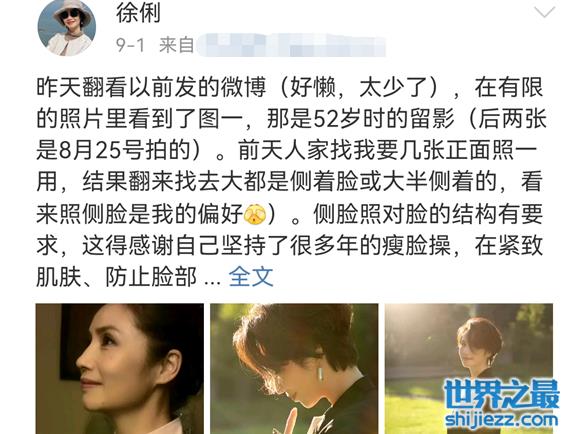Viewport: 569px width, 434px height.
Task: Open the first side-profile photo thumbnail
Action: pos(120,369)
